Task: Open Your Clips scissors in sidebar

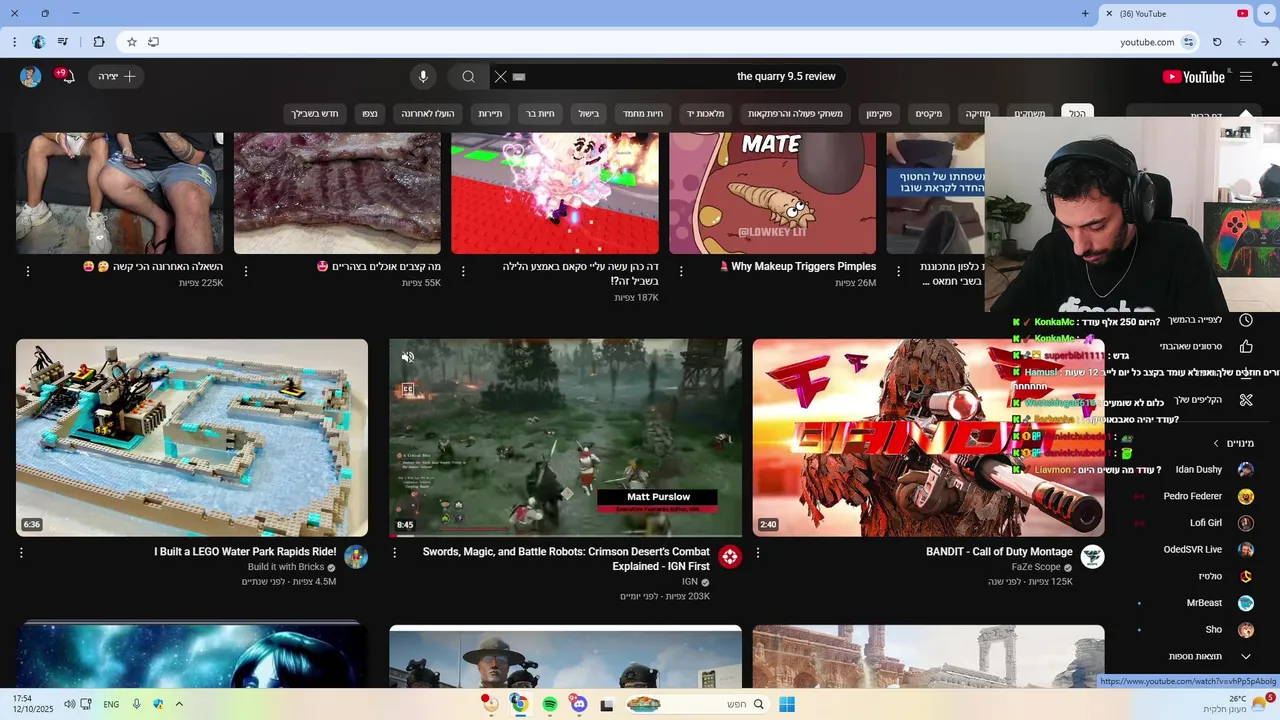Action: pos(1246,400)
